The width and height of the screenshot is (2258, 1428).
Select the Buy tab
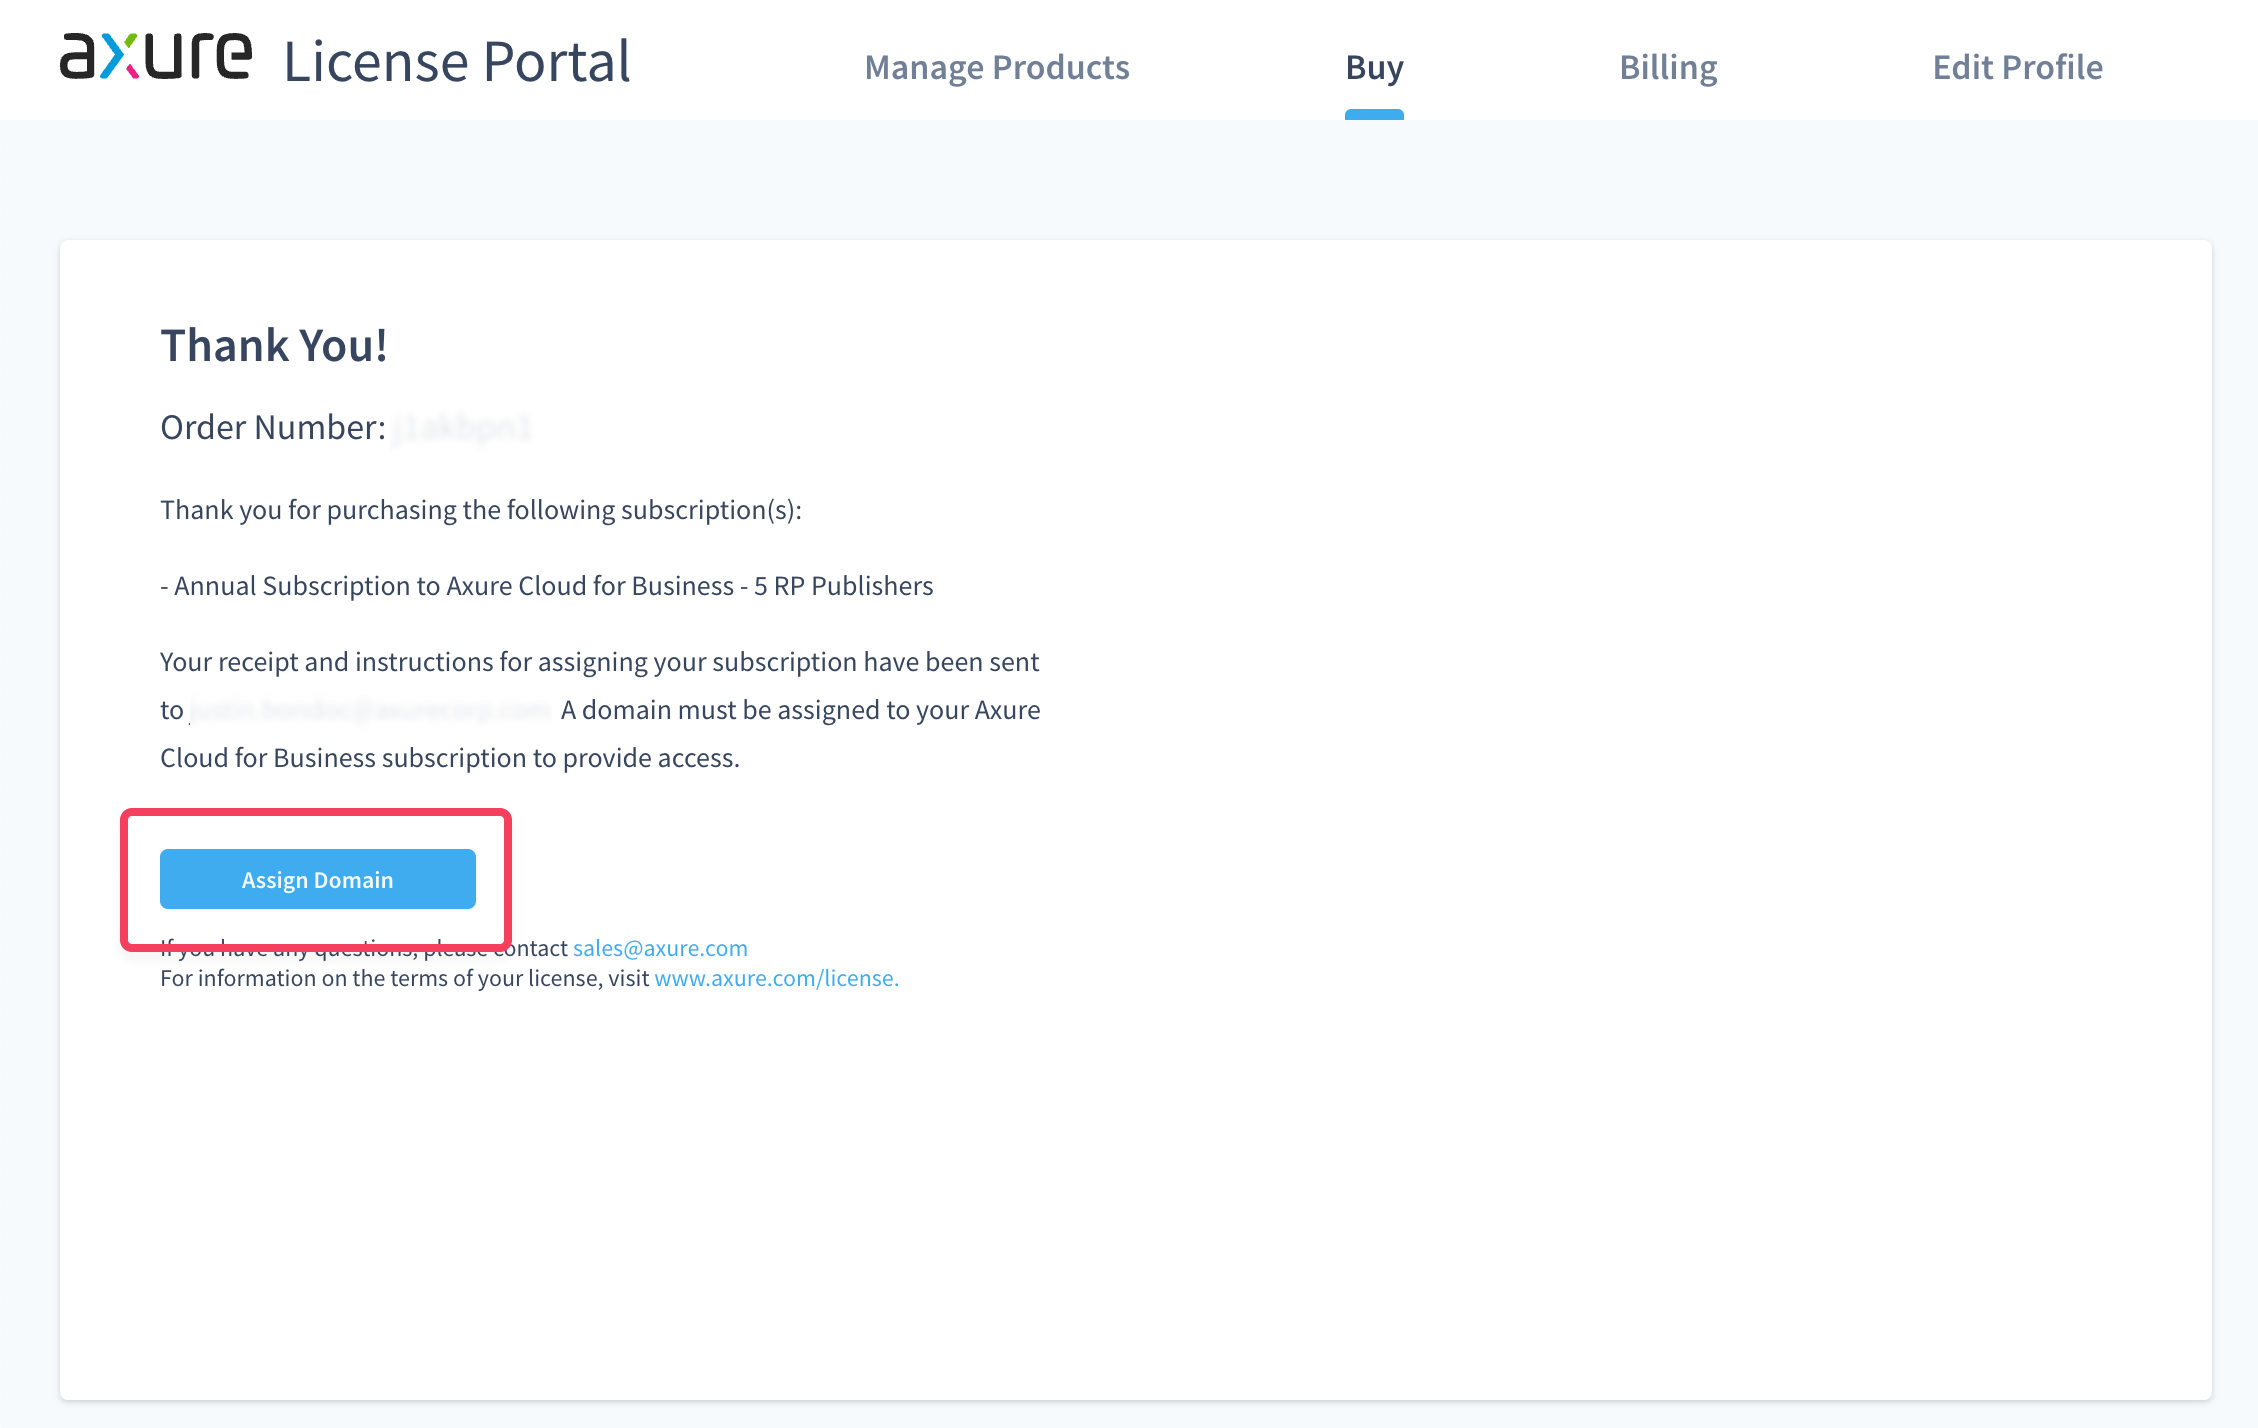click(1374, 67)
